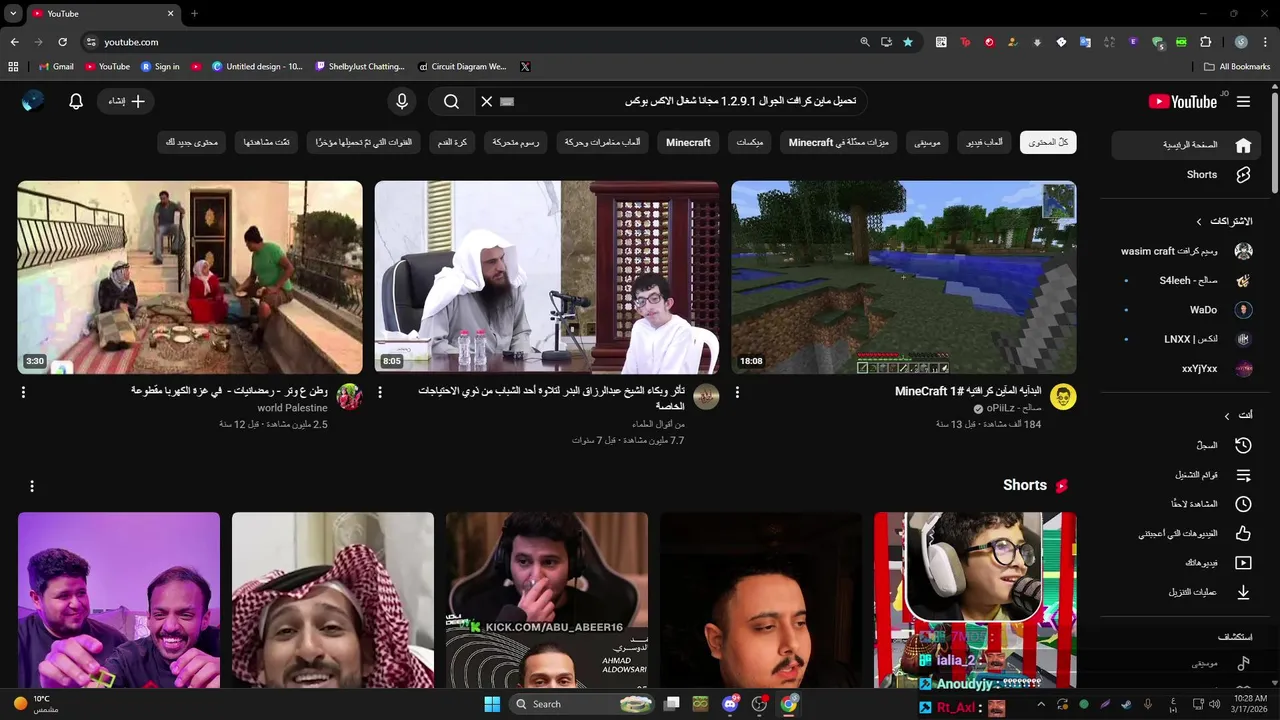Open the KICK.COM/ABU_ABEER16 short
Image resolution: width=1280 pixels, height=720 pixels.
pyautogui.click(x=547, y=600)
